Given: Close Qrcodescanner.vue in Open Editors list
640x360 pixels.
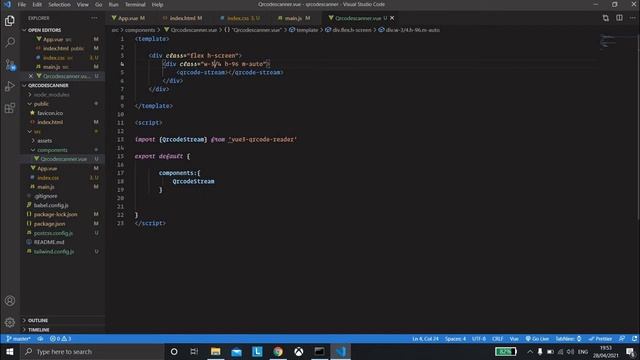Looking at the screenshot, I should (31, 76).
